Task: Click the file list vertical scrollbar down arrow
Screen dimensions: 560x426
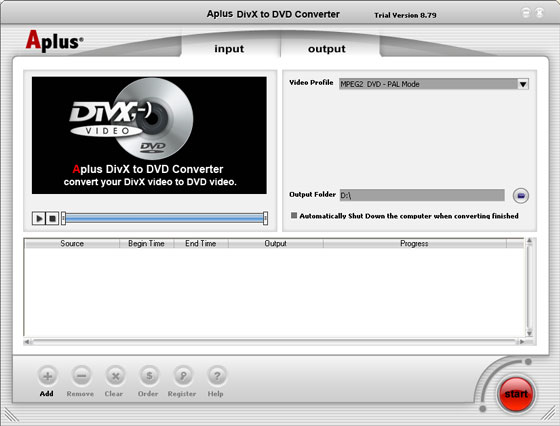Action: click(x=529, y=333)
